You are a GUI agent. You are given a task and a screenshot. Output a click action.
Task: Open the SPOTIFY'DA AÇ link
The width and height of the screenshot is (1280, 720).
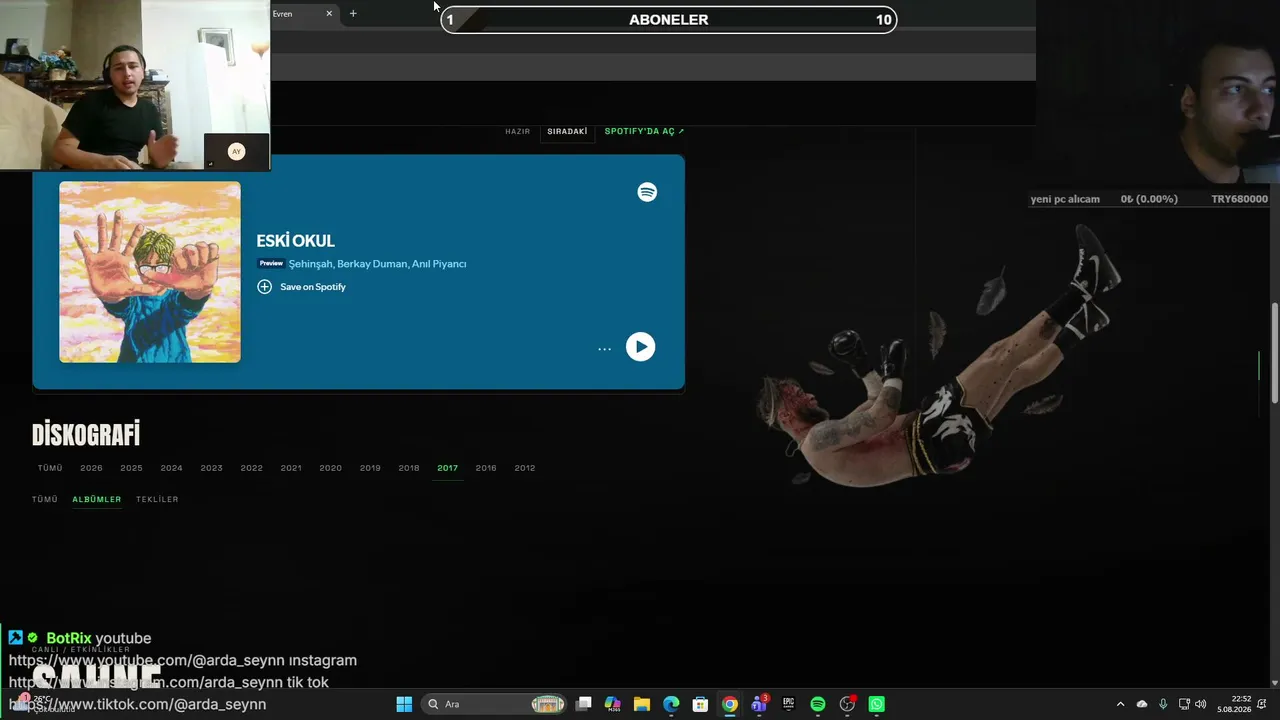point(644,132)
